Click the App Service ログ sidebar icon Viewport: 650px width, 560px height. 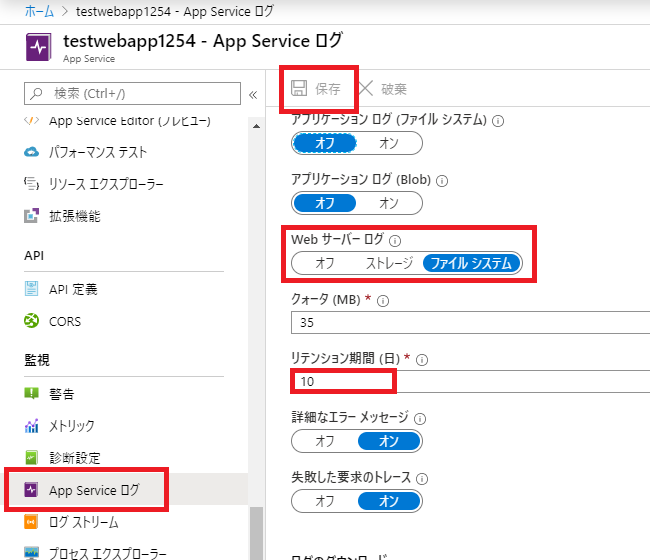(32, 490)
